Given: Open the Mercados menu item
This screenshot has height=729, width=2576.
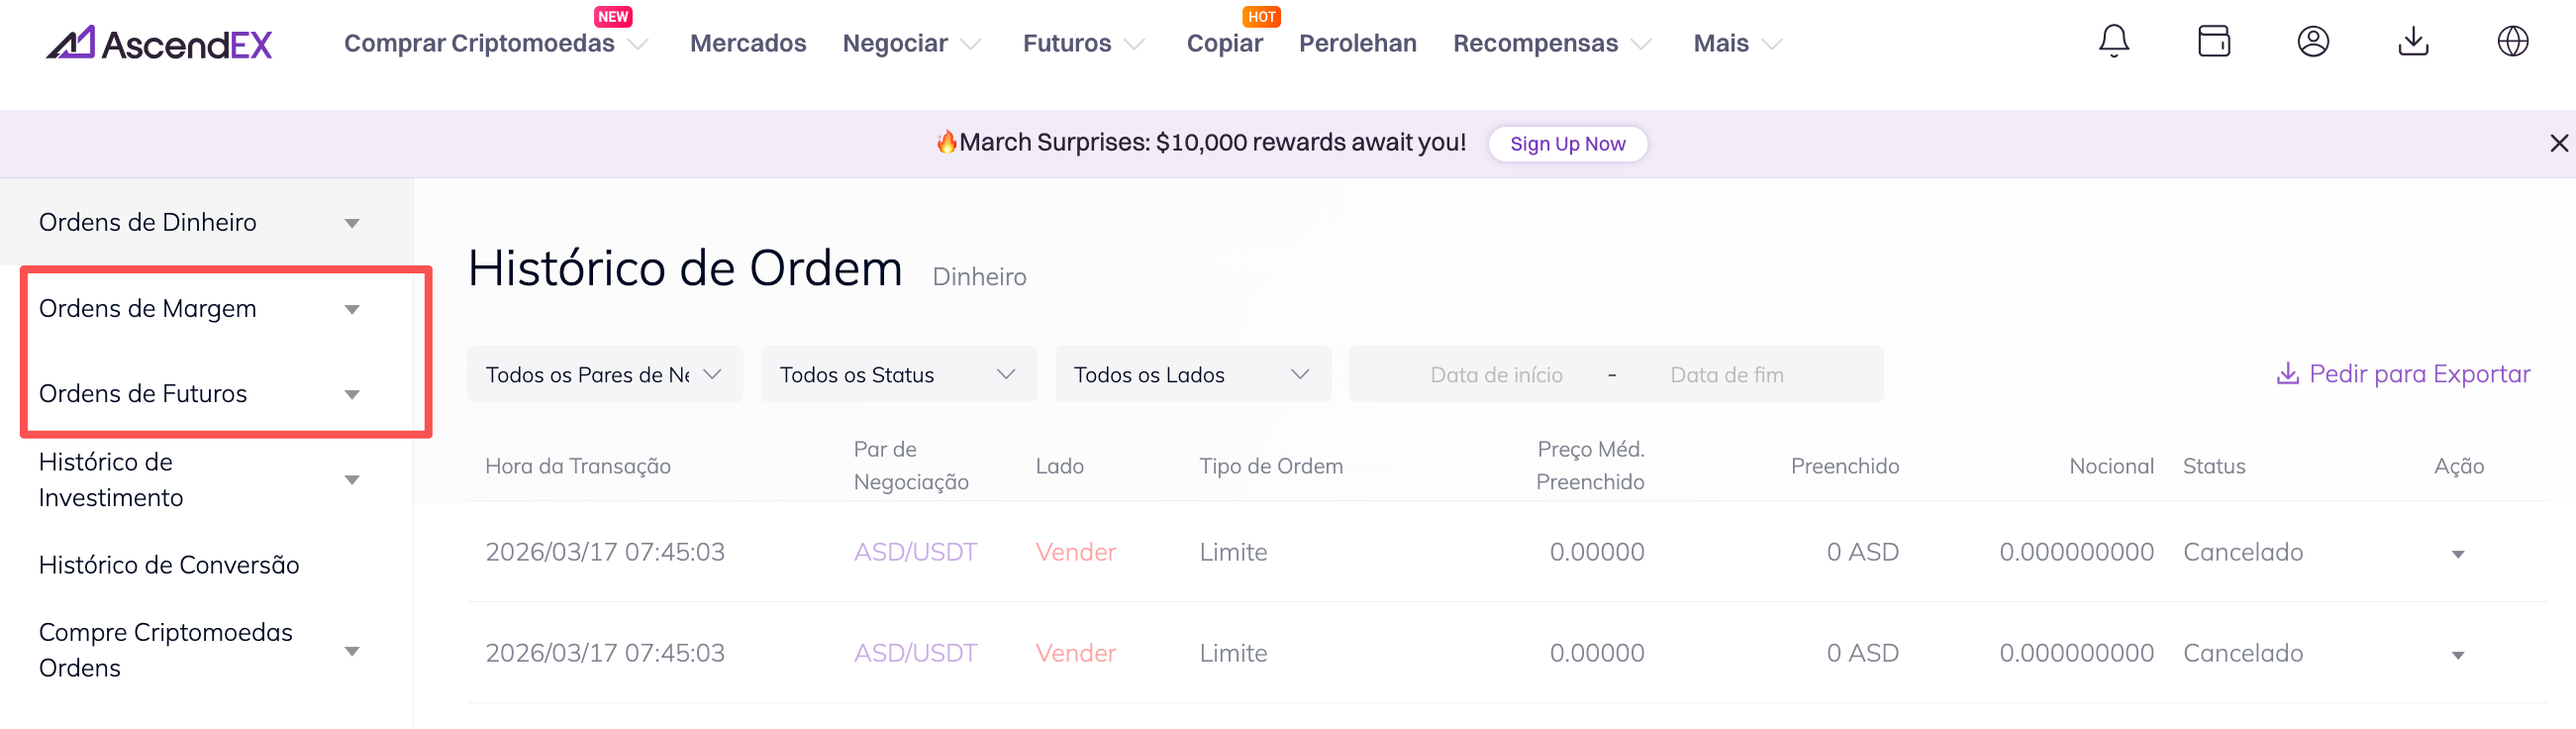Looking at the screenshot, I should pyautogui.click(x=747, y=43).
